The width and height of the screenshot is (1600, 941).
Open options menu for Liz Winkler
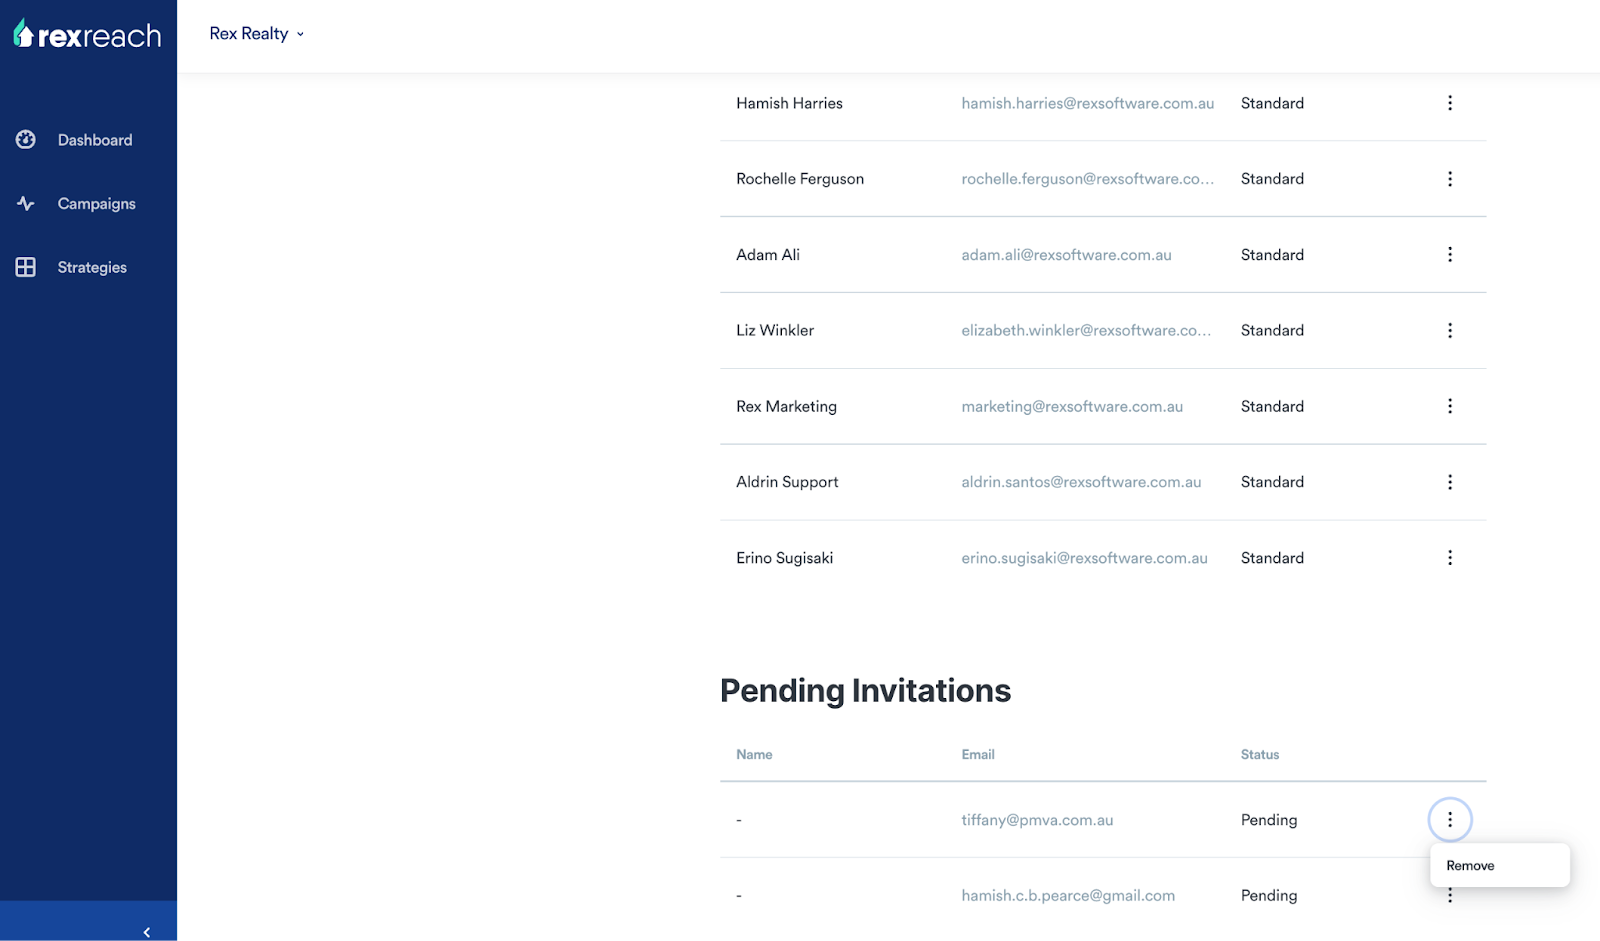1450,330
